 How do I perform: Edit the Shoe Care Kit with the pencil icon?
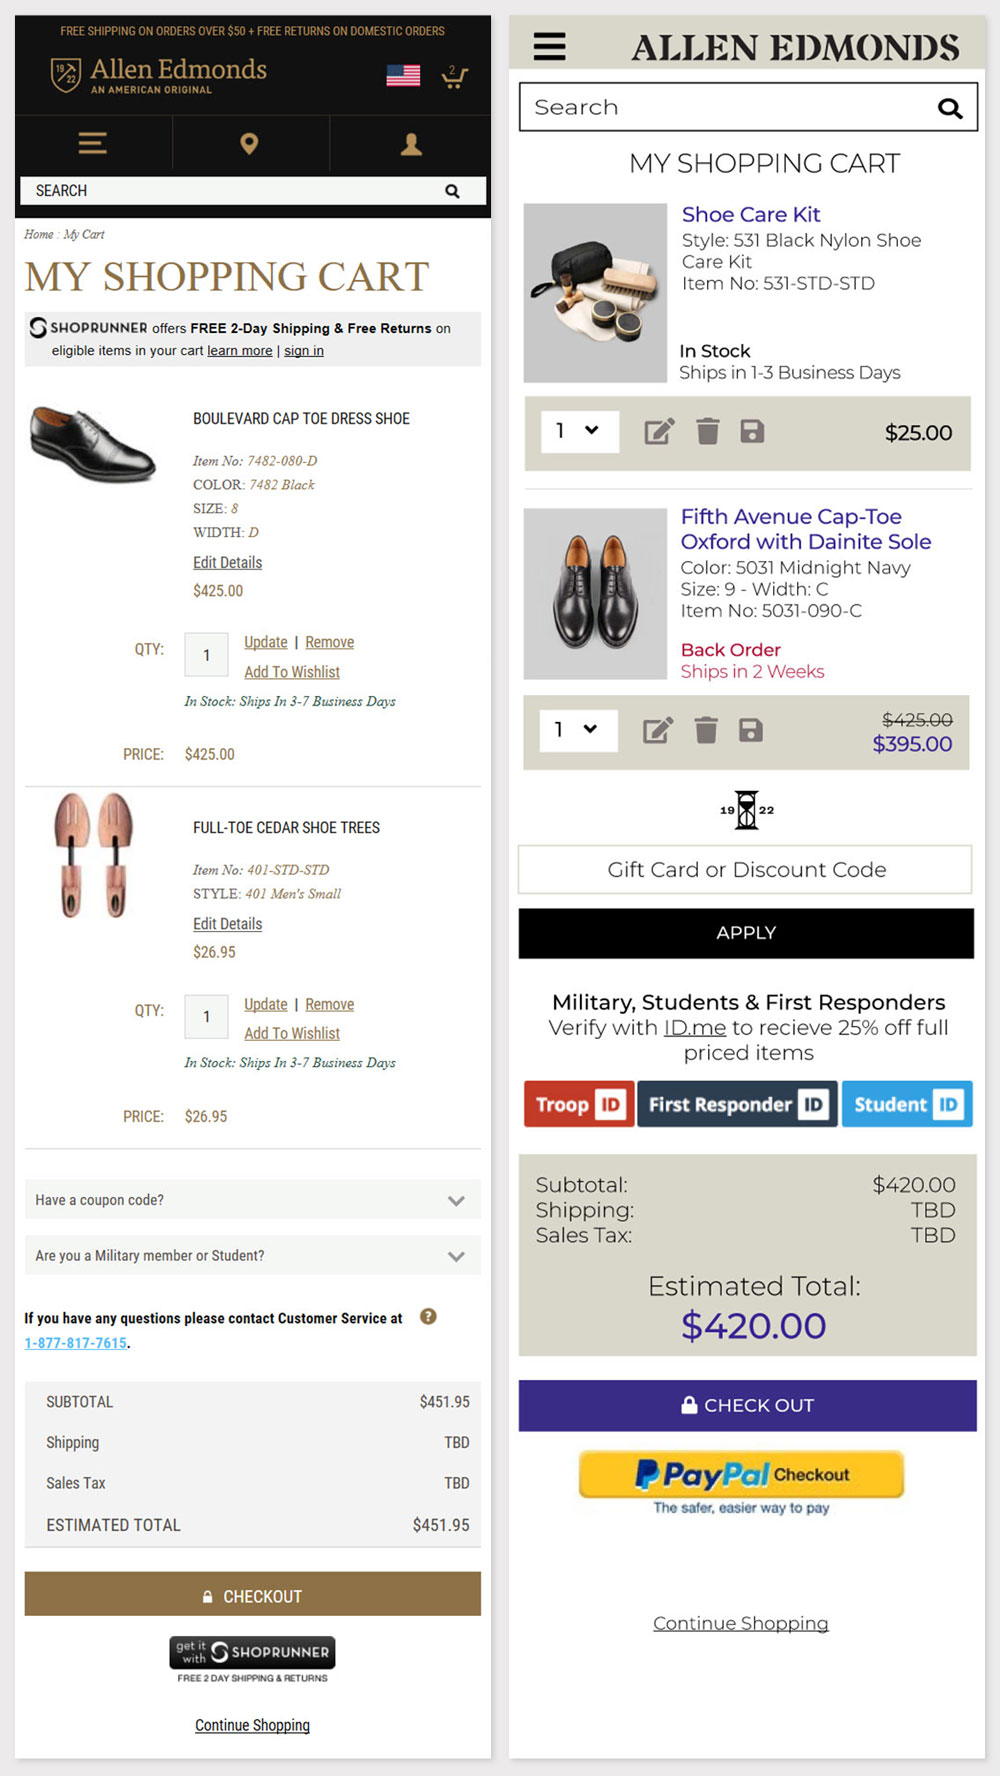tap(657, 431)
